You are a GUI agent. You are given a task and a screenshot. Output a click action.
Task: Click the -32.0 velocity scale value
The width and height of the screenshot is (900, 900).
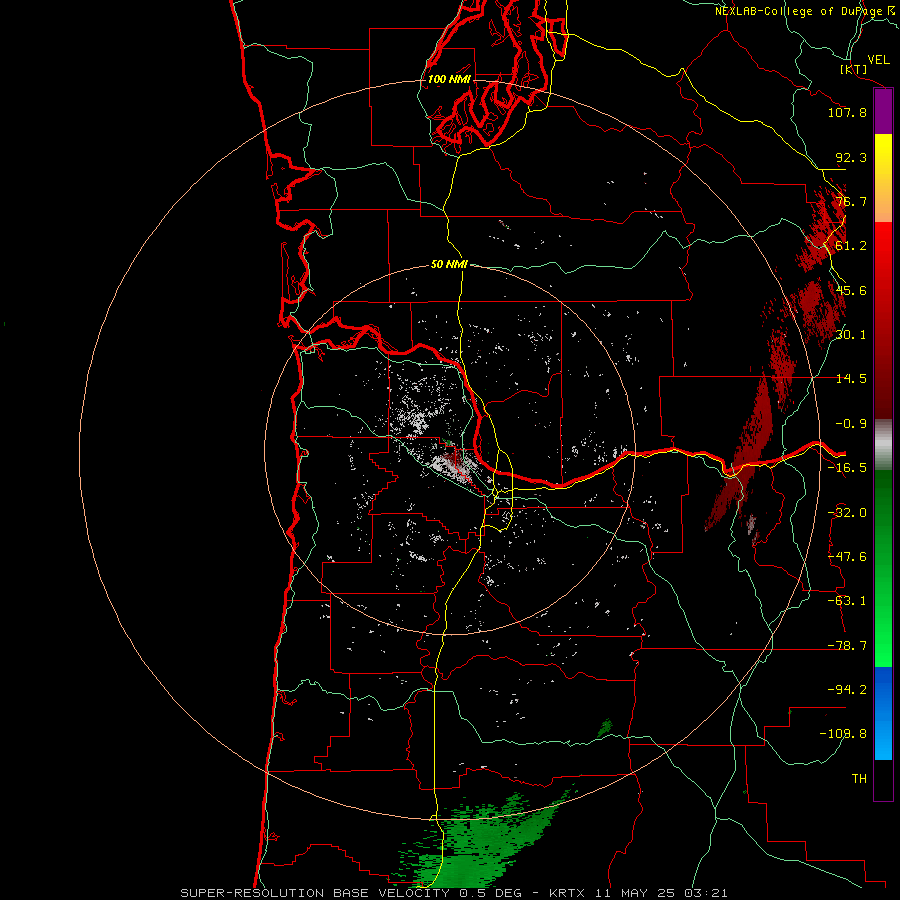pyautogui.click(x=847, y=513)
